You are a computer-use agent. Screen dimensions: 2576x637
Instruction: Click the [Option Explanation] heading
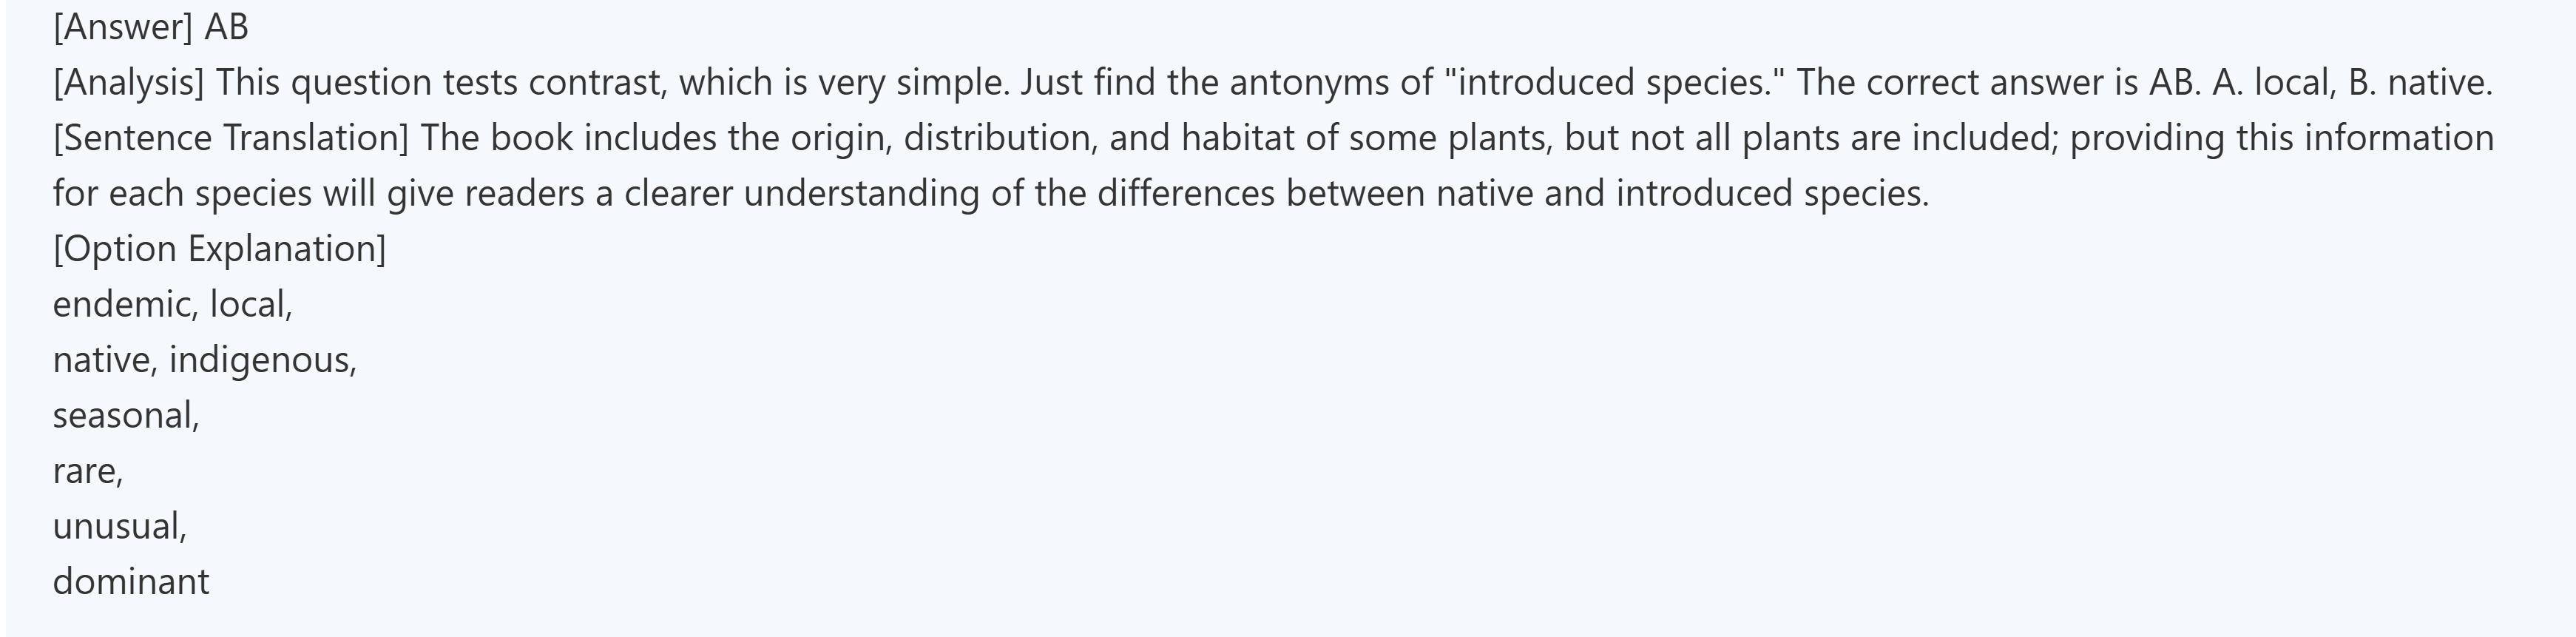219,249
